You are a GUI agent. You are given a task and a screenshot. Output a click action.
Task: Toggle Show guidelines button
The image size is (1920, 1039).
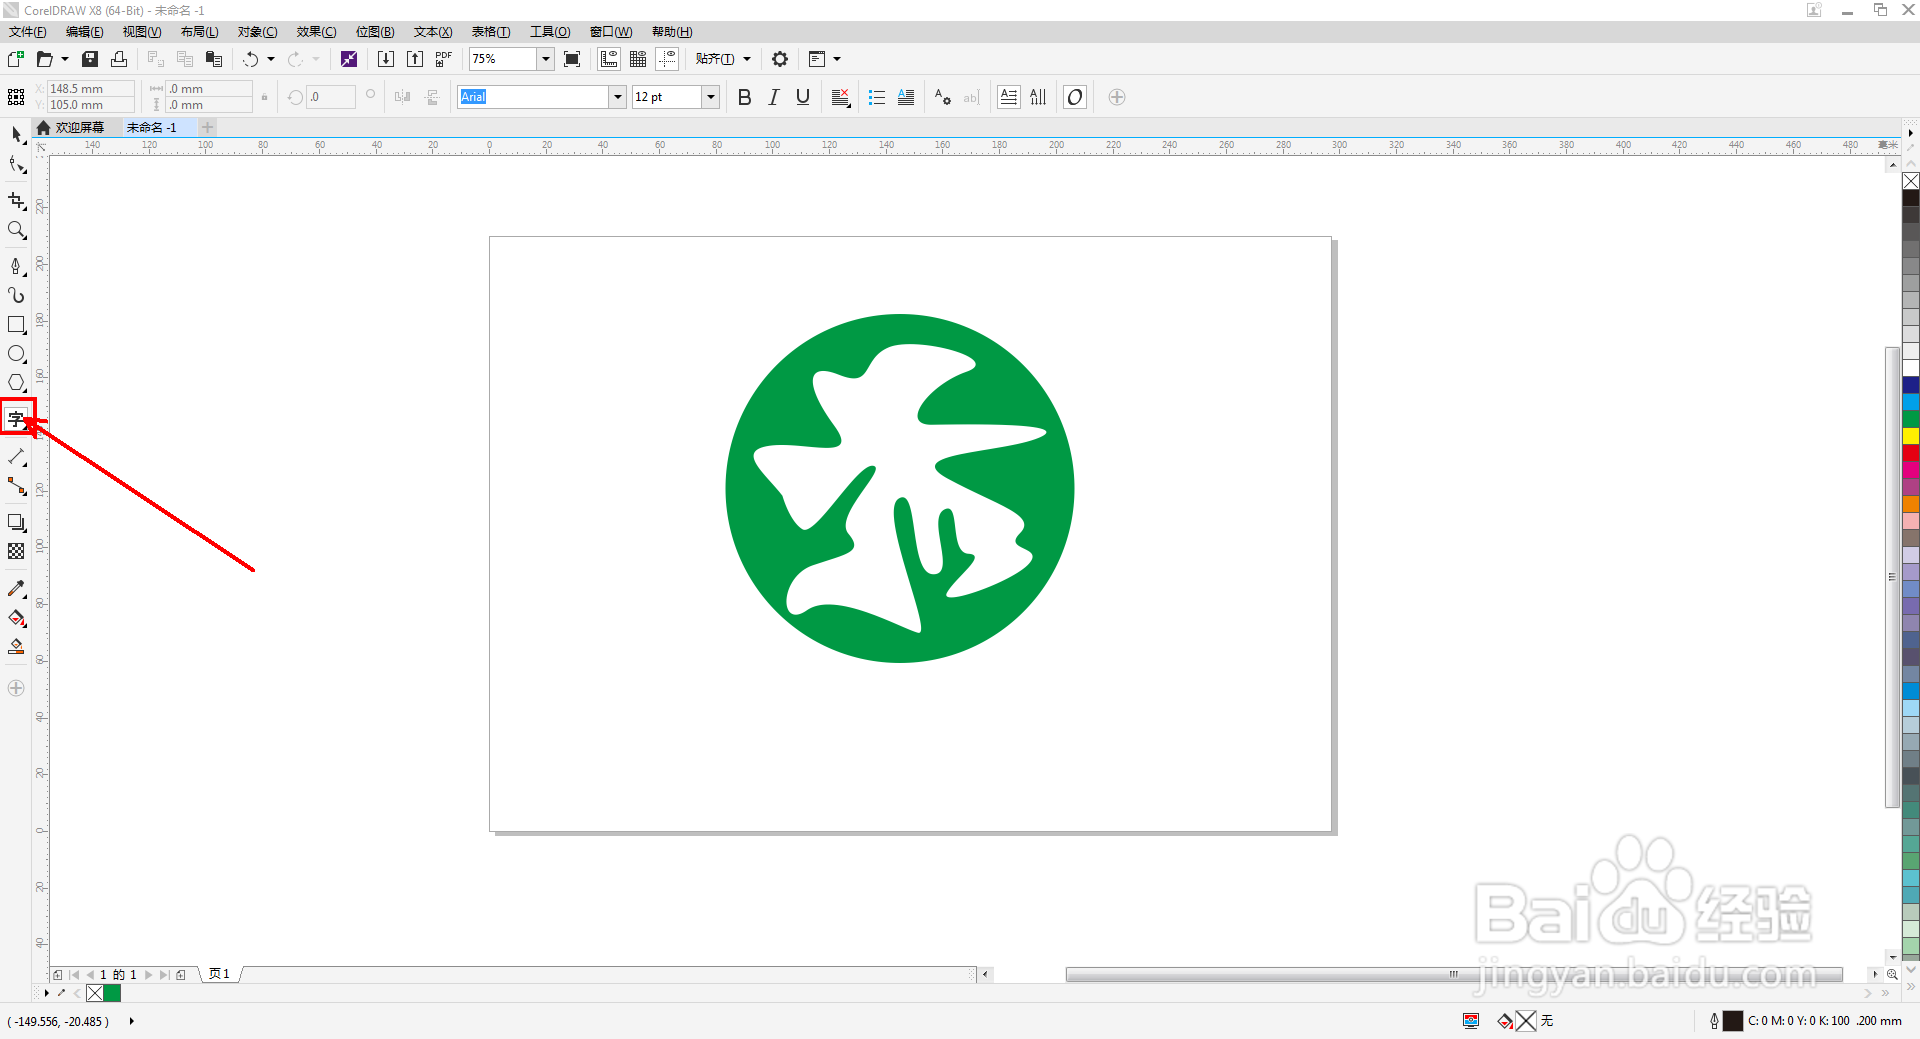[x=667, y=59]
